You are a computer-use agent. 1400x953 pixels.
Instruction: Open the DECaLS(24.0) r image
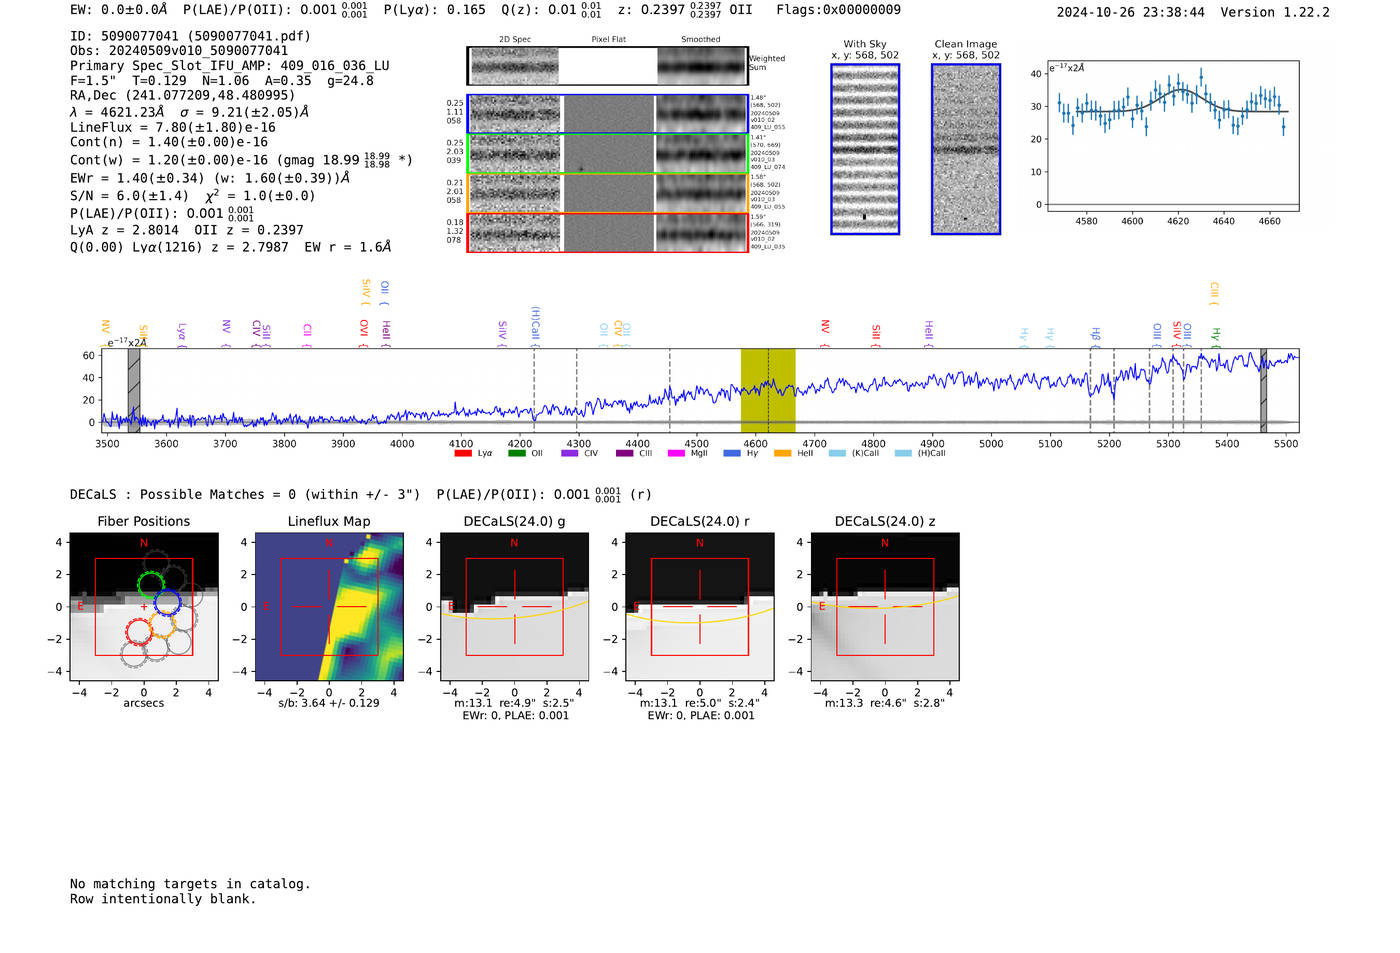(x=700, y=606)
